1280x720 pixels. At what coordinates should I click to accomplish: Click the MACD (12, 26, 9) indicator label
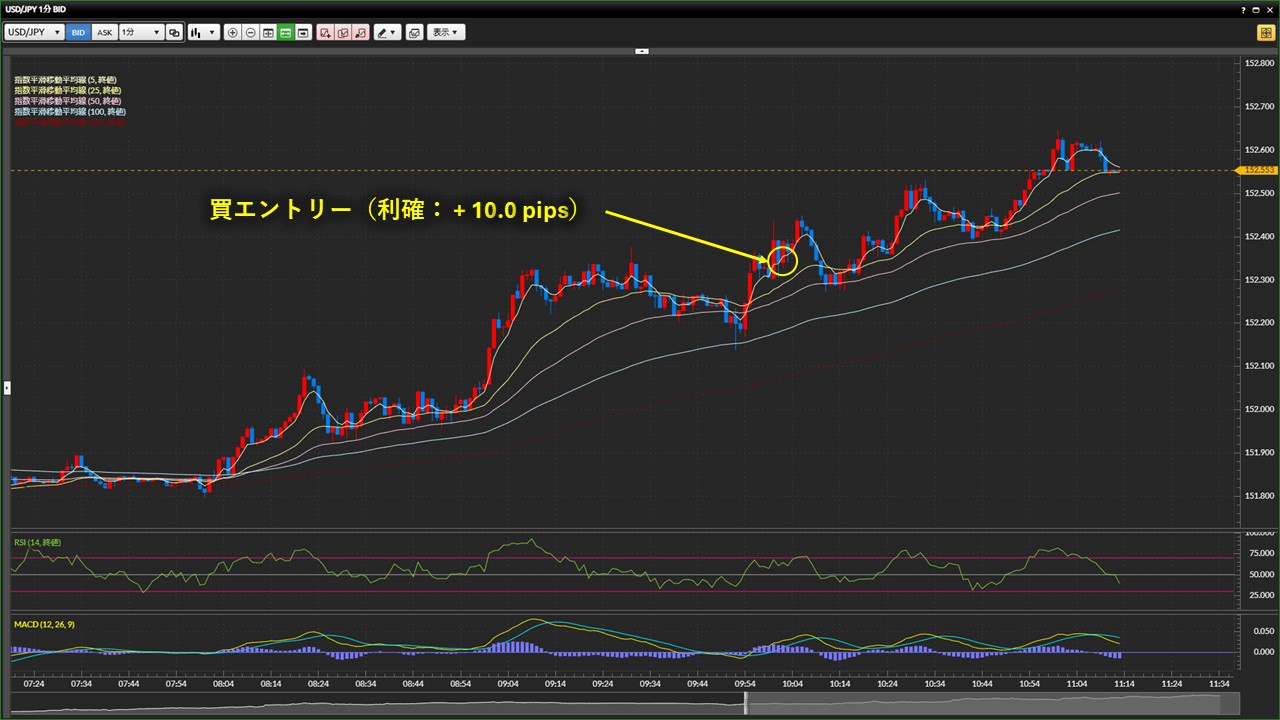pos(44,624)
